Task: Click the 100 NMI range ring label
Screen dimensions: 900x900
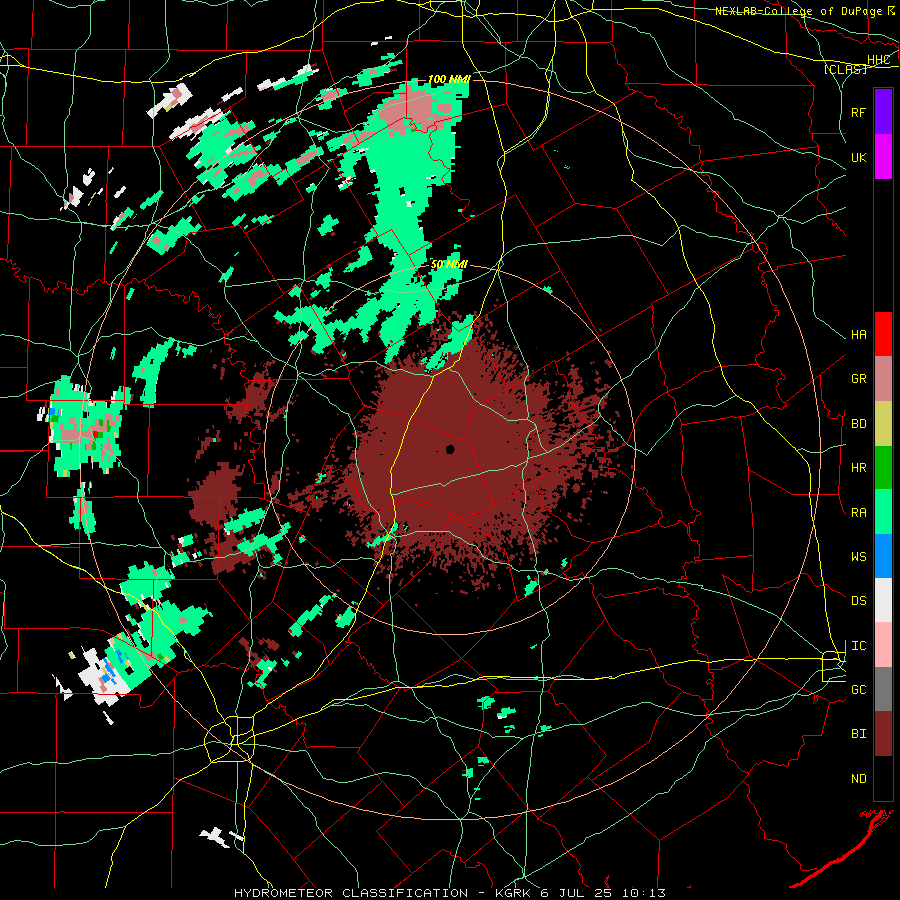Action: pyautogui.click(x=449, y=79)
